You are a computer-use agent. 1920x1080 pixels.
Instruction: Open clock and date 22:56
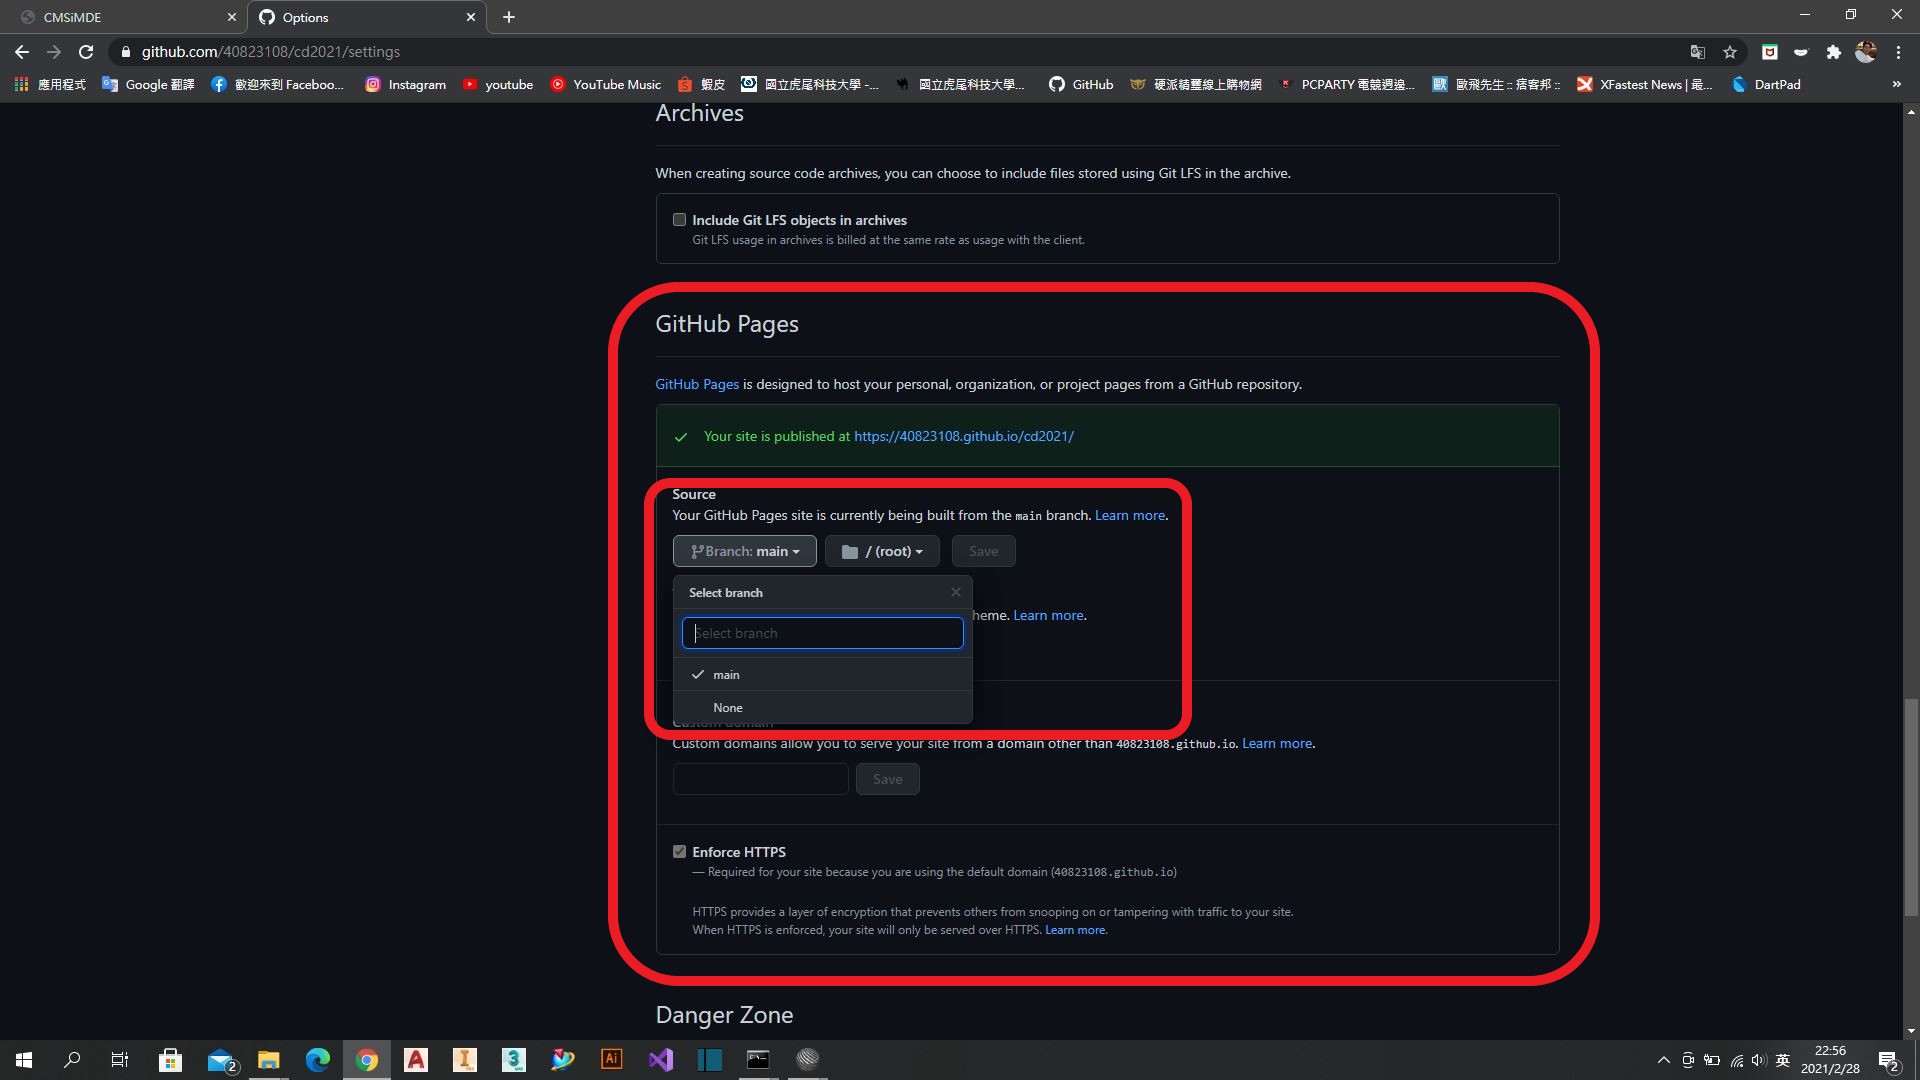[x=1830, y=1060]
